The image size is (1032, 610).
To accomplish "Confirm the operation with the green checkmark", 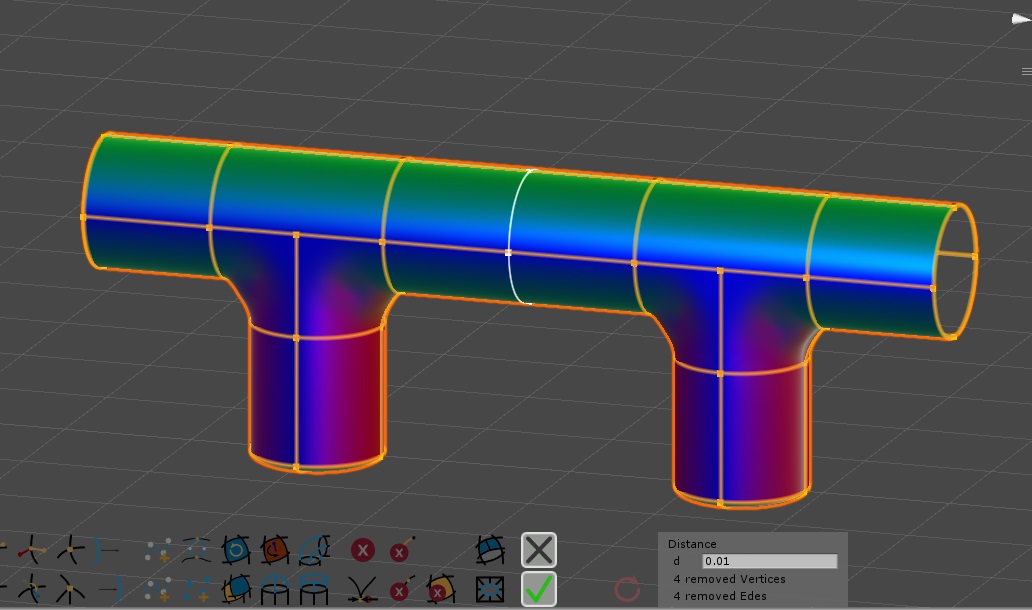I will (x=538, y=589).
